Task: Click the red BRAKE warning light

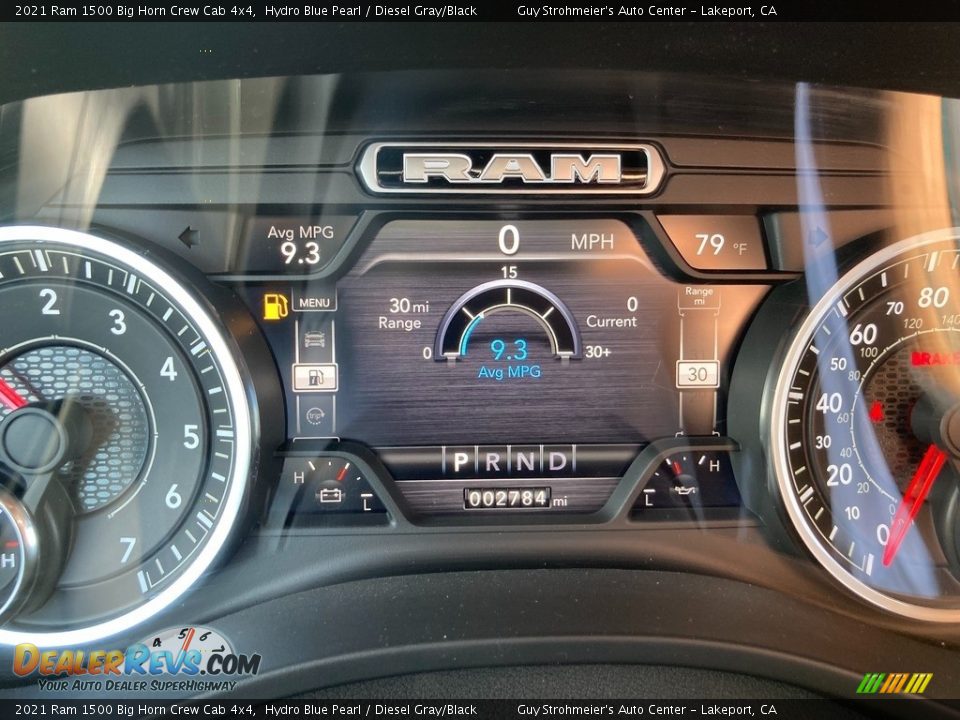Action: click(935, 358)
